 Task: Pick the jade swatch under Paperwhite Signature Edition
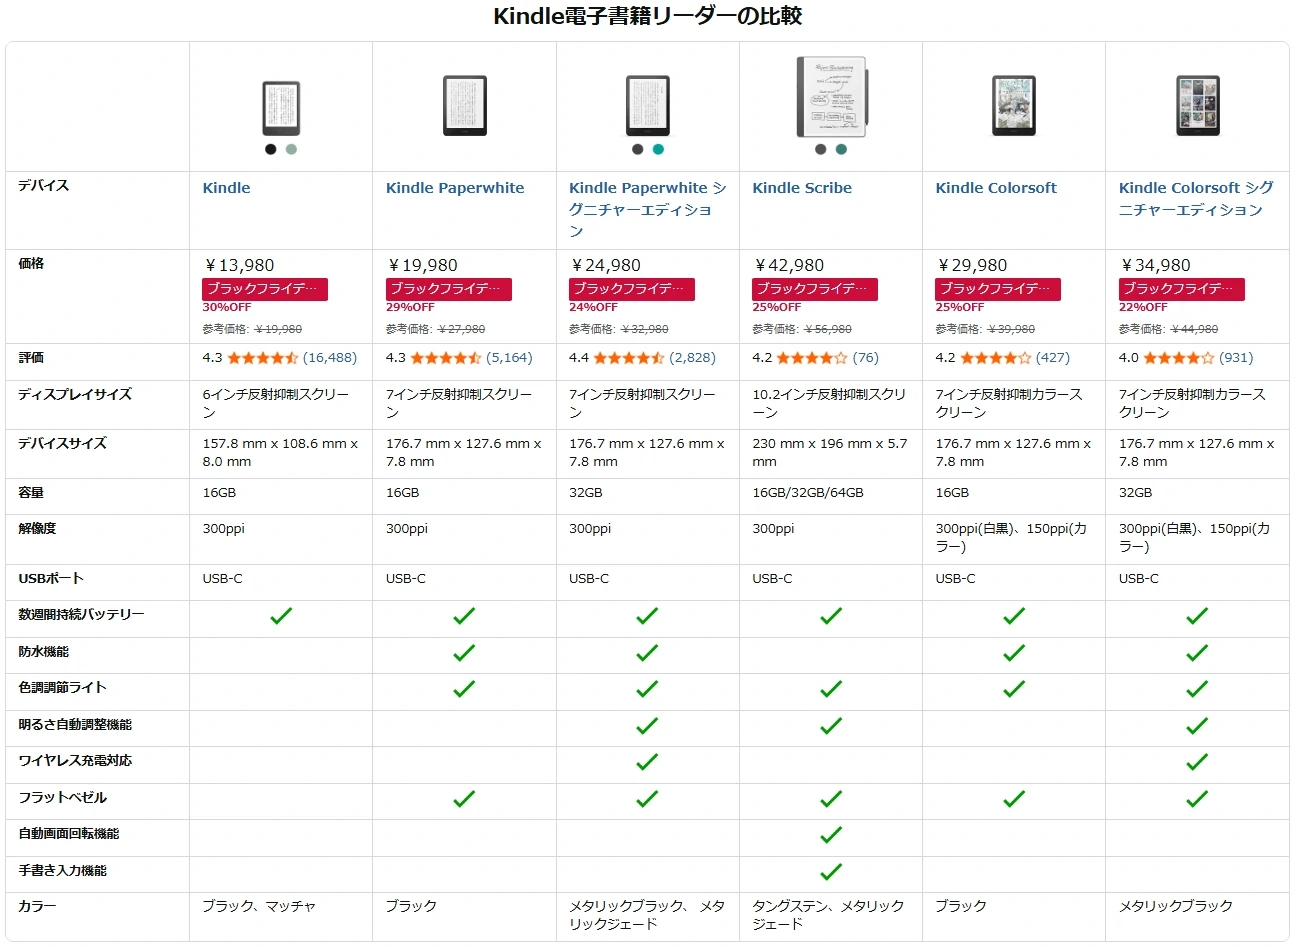tap(658, 149)
